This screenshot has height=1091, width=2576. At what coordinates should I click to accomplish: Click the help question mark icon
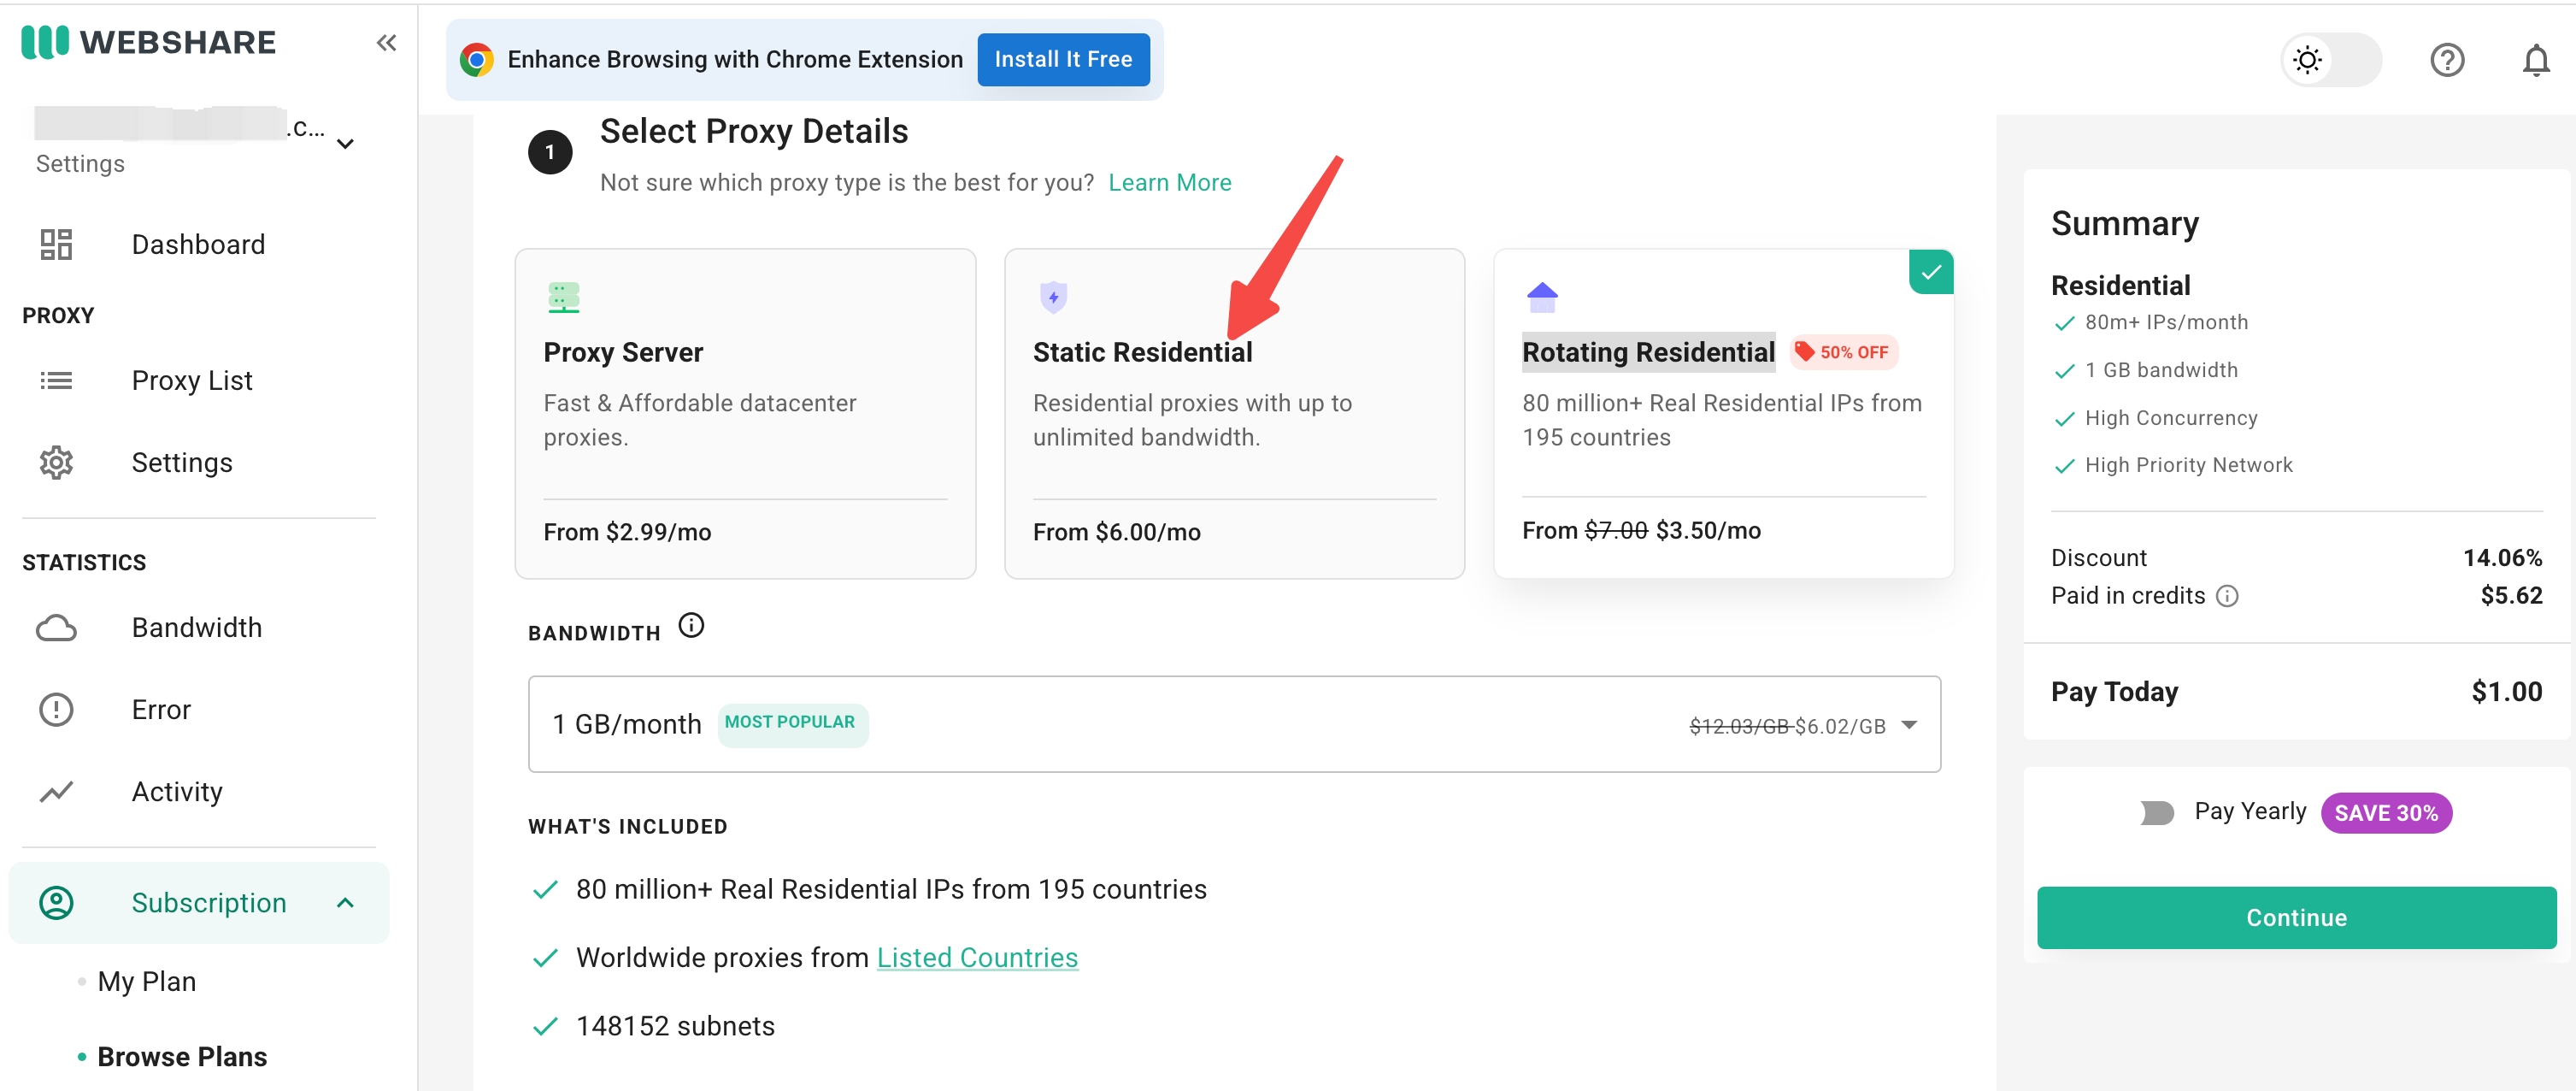coord(2446,60)
